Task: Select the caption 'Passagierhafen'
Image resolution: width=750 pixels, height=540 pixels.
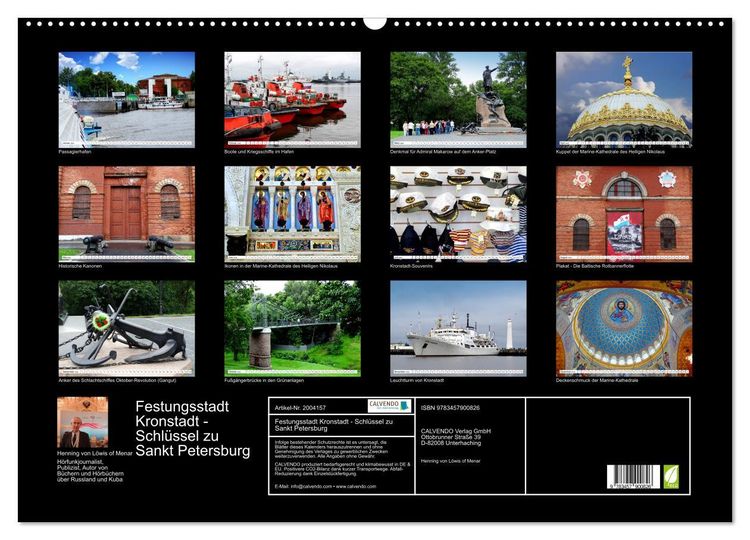Action: [75, 152]
